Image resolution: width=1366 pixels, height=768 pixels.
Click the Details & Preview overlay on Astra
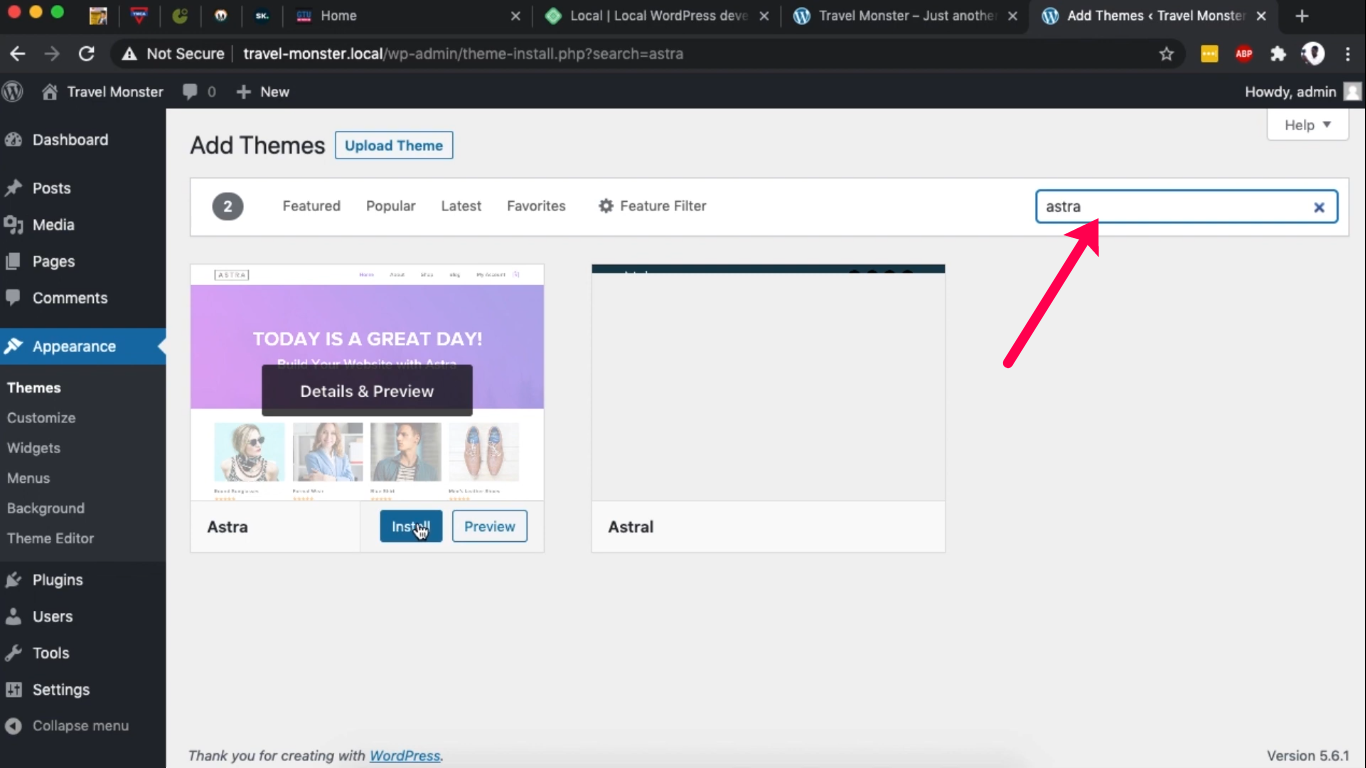367,391
